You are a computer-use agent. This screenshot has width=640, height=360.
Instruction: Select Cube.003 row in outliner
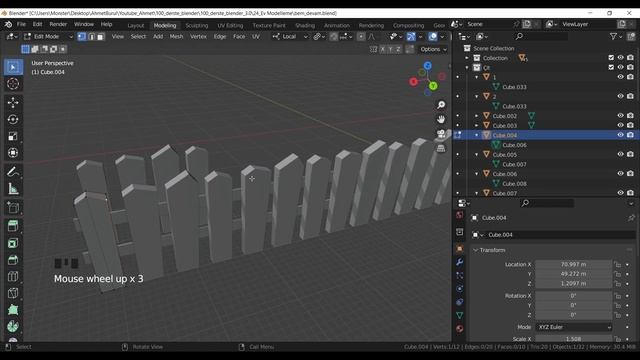(x=545, y=125)
